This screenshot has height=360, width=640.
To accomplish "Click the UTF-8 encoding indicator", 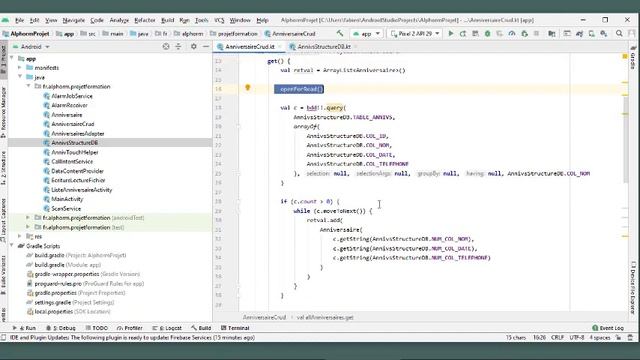I will [x=577, y=338].
